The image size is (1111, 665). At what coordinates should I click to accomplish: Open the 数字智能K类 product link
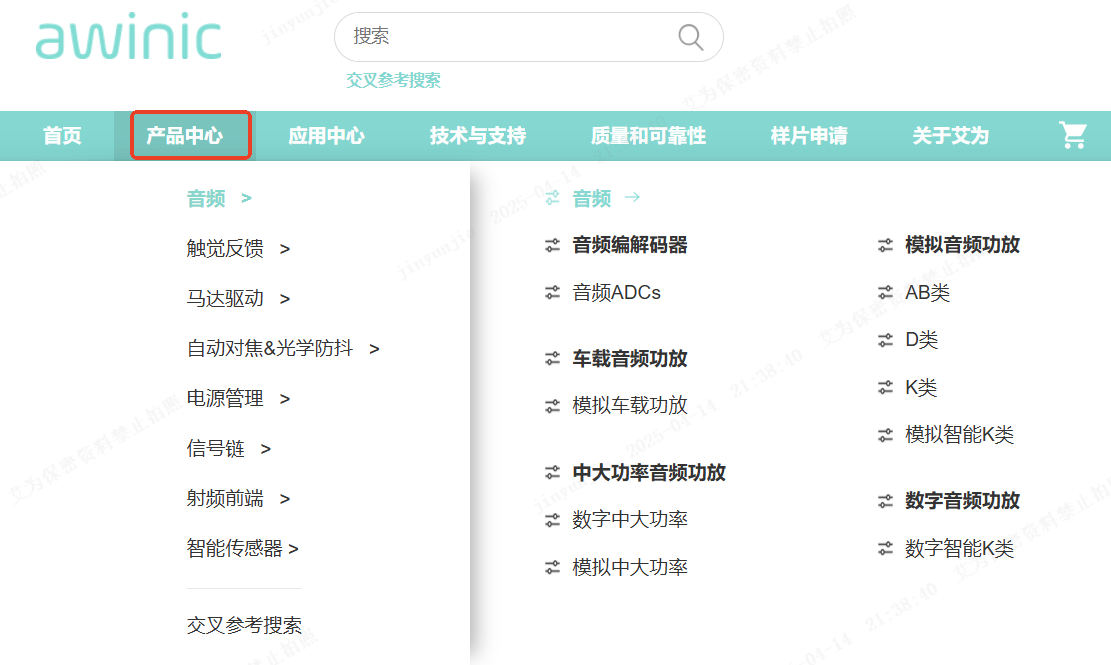coord(959,549)
